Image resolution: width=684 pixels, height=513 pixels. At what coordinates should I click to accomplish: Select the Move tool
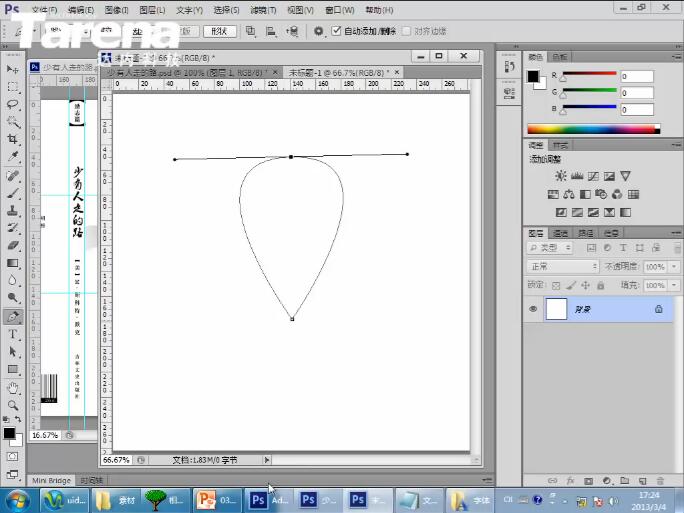(x=13, y=69)
